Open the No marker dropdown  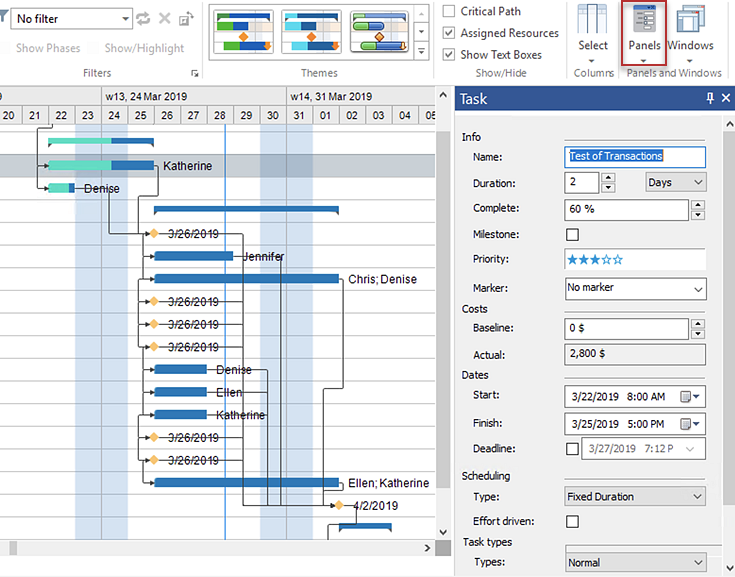pyautogui.click(x=636, y=288)
